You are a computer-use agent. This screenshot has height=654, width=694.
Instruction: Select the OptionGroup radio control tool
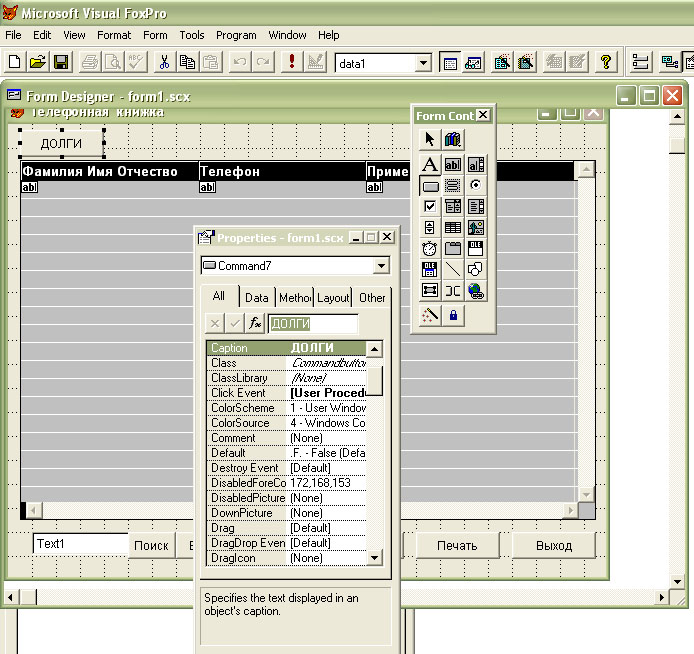(x=476, y=186)
